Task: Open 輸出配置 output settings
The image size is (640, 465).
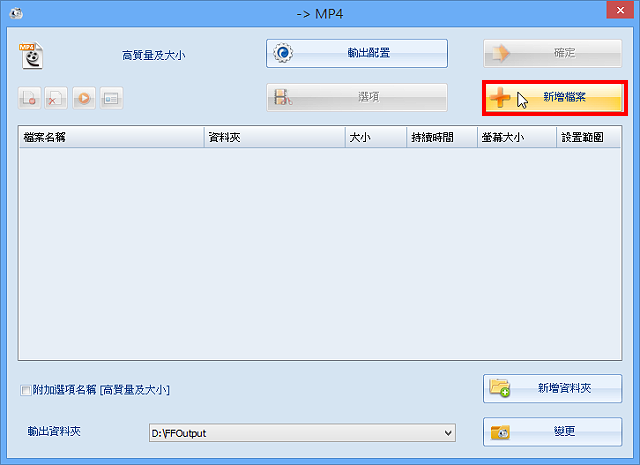Action: tap(357, 53)
